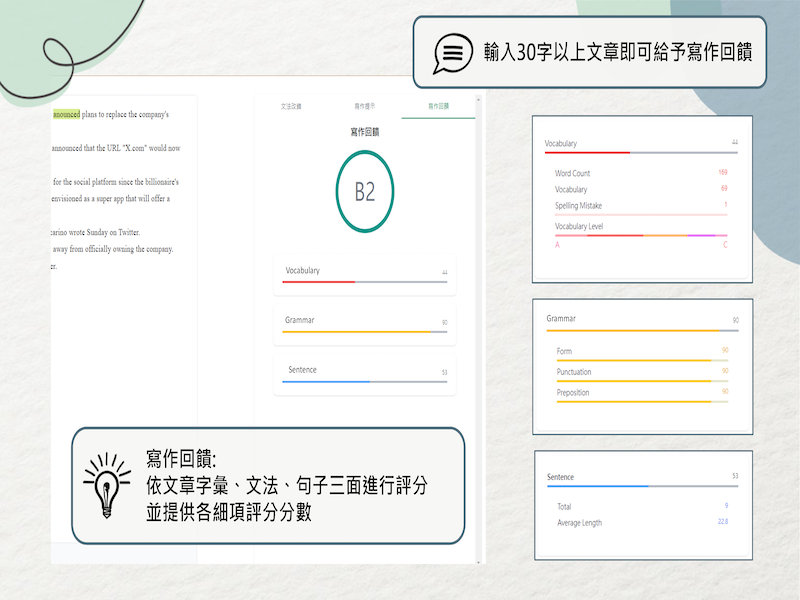Select the Preposition row in Grammar details
Viewport: 800px width, 600px height.
641,392
